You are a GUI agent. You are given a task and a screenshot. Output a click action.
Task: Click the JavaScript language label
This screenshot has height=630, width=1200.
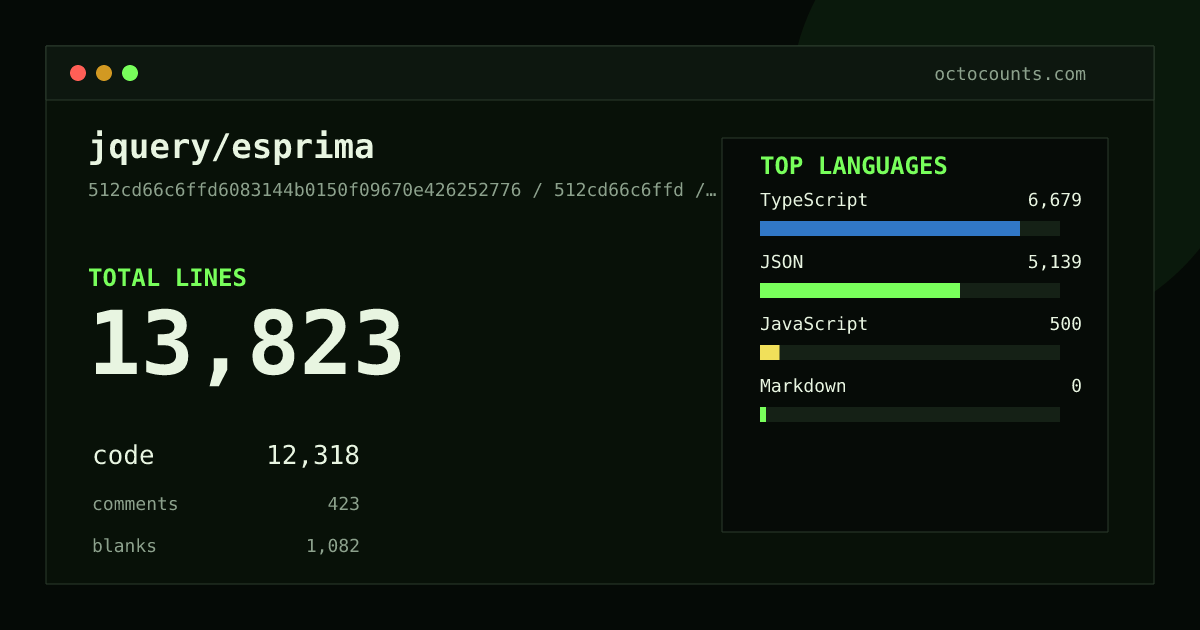click(x=814, y=324)
